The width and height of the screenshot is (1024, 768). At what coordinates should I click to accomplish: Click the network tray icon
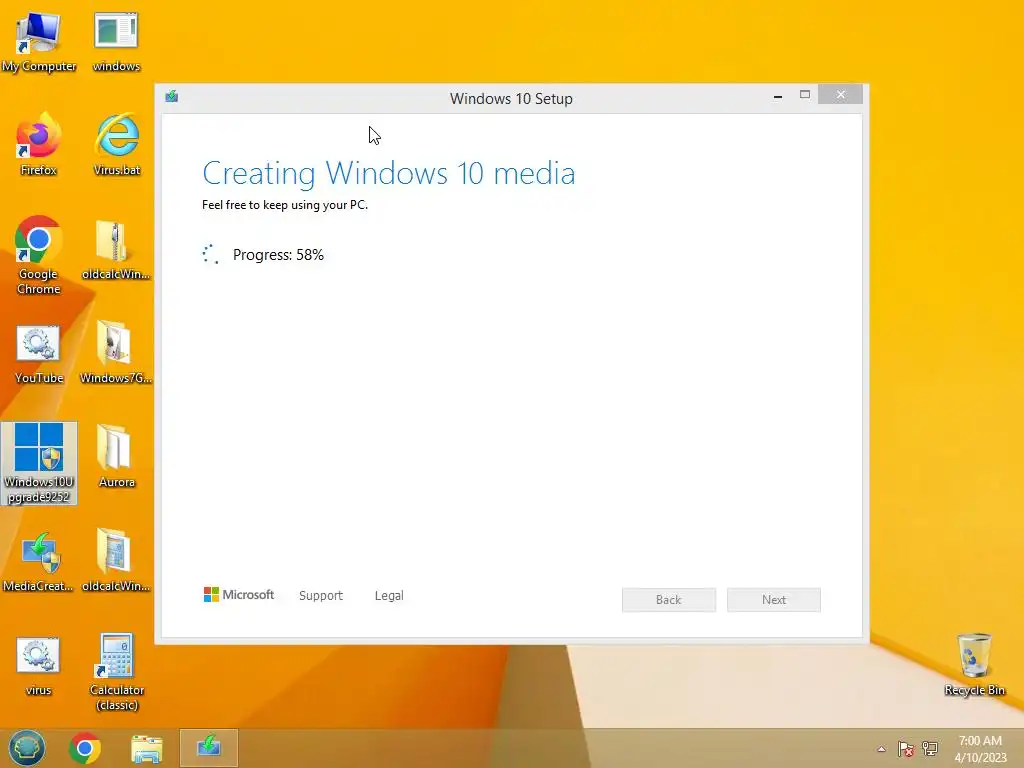pos(930,749)
